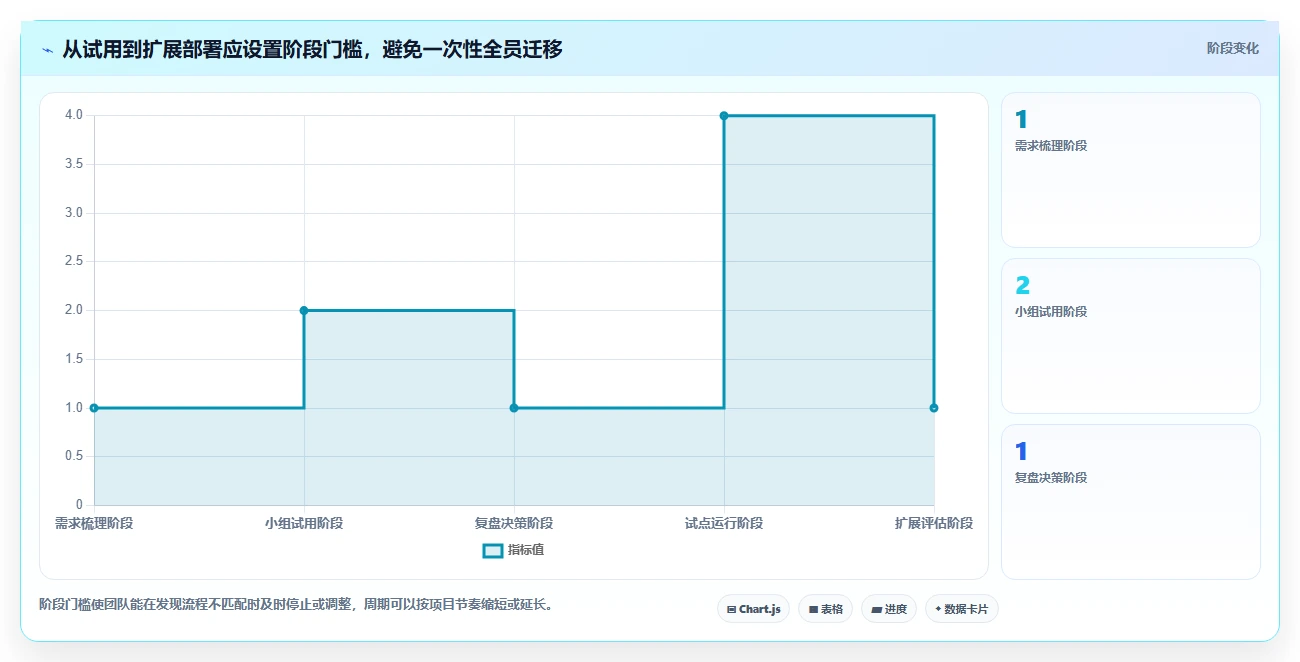Click the 阶段变化 label in header

coord(1232,48)
